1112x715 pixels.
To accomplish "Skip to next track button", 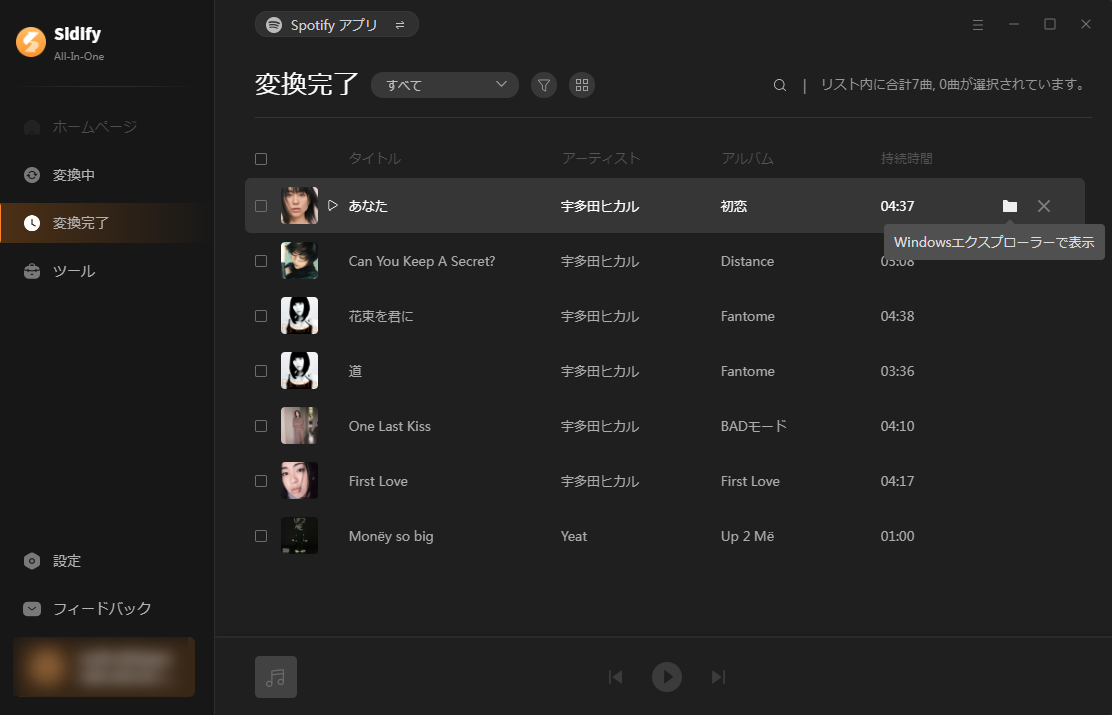I will tap(718, 677).
